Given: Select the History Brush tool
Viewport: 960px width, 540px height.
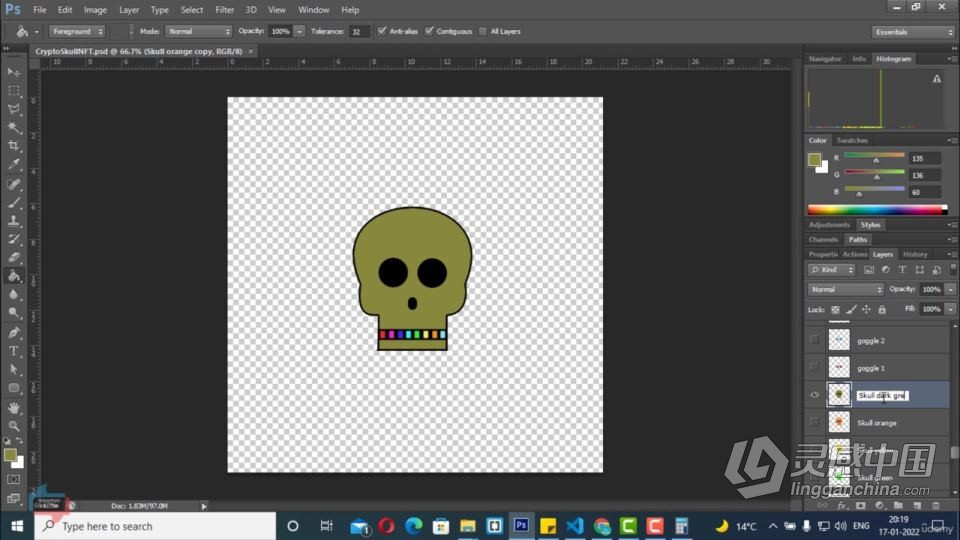Looking at the screenshot, I should 13,239.
